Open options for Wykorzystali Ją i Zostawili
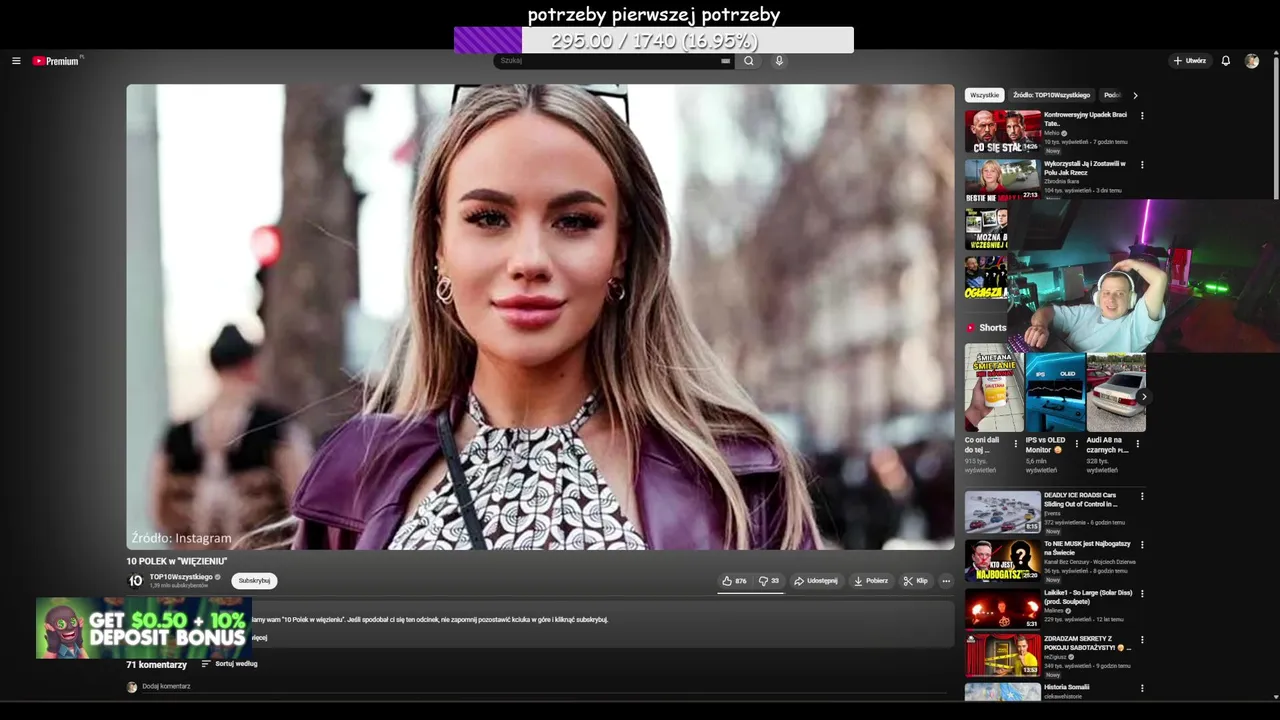The image size is (1280, 720). point(1142,165)
